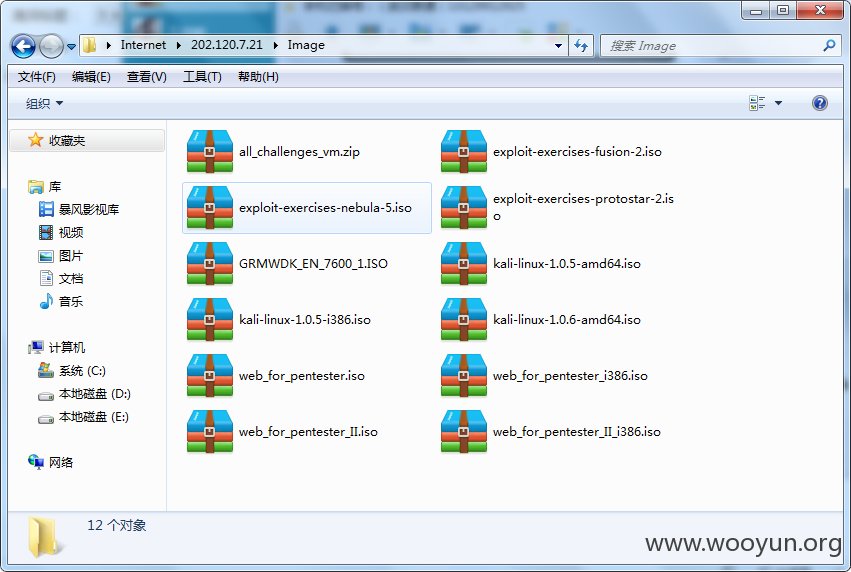Open the help question mark icon
The height and width of the screenshot is (572, 851).
[x=820, y=103]
